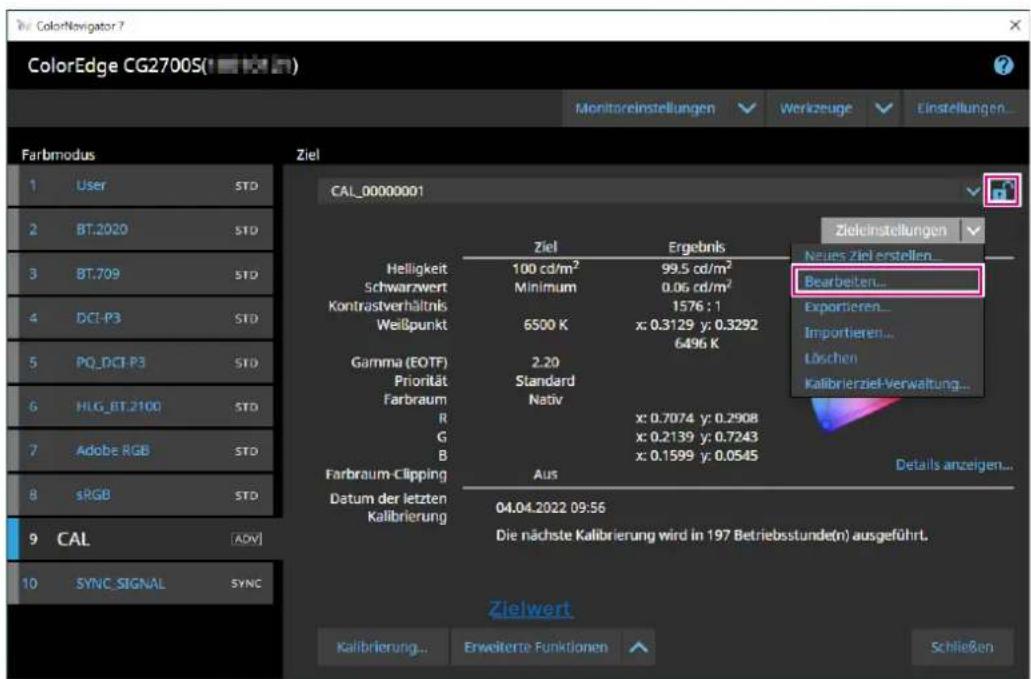Click Erweiterte Funktionen button
This screenshot has width=1031, height=679.
click(536, 647)
